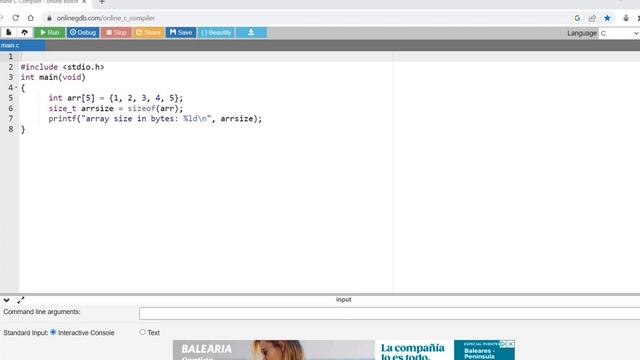Open the Language dropdown
Image resolution: width=640 pixels, height=360 pixels.
click(619, 33)
